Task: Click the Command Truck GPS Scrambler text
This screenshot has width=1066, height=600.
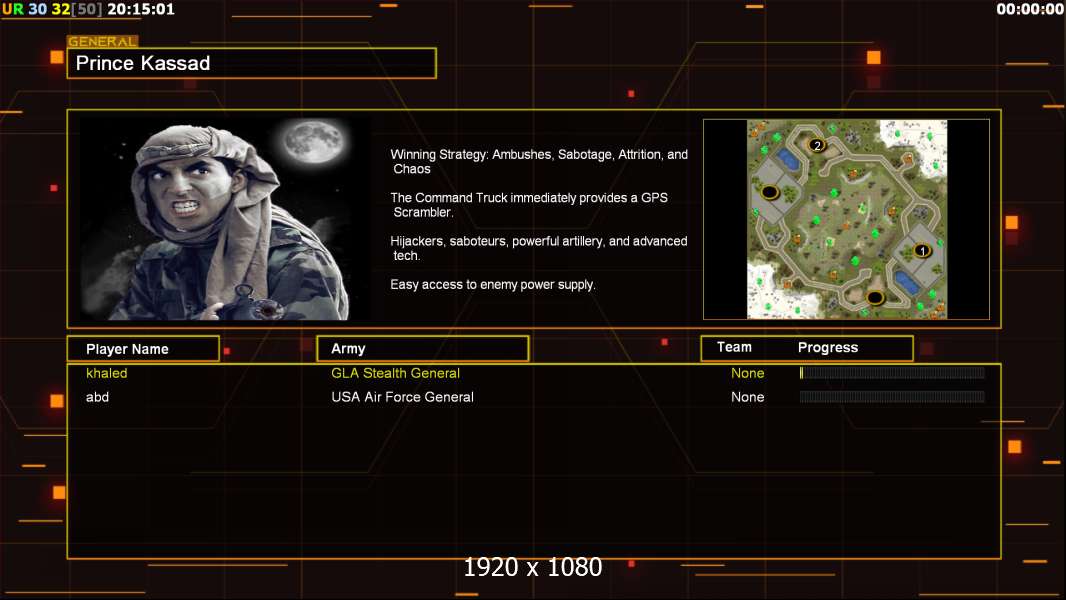Action: pyautogui.click(x=529, y=205)
